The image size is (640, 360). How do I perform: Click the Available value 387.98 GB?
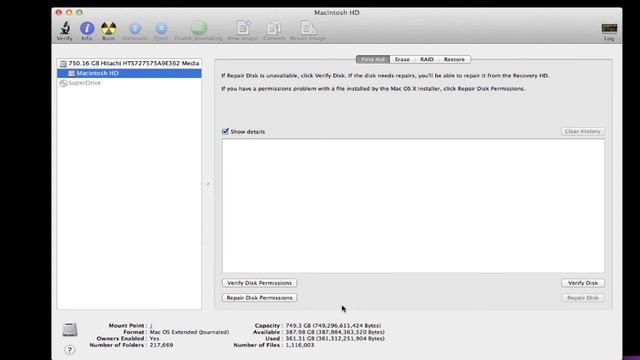[x=335, y=332]
